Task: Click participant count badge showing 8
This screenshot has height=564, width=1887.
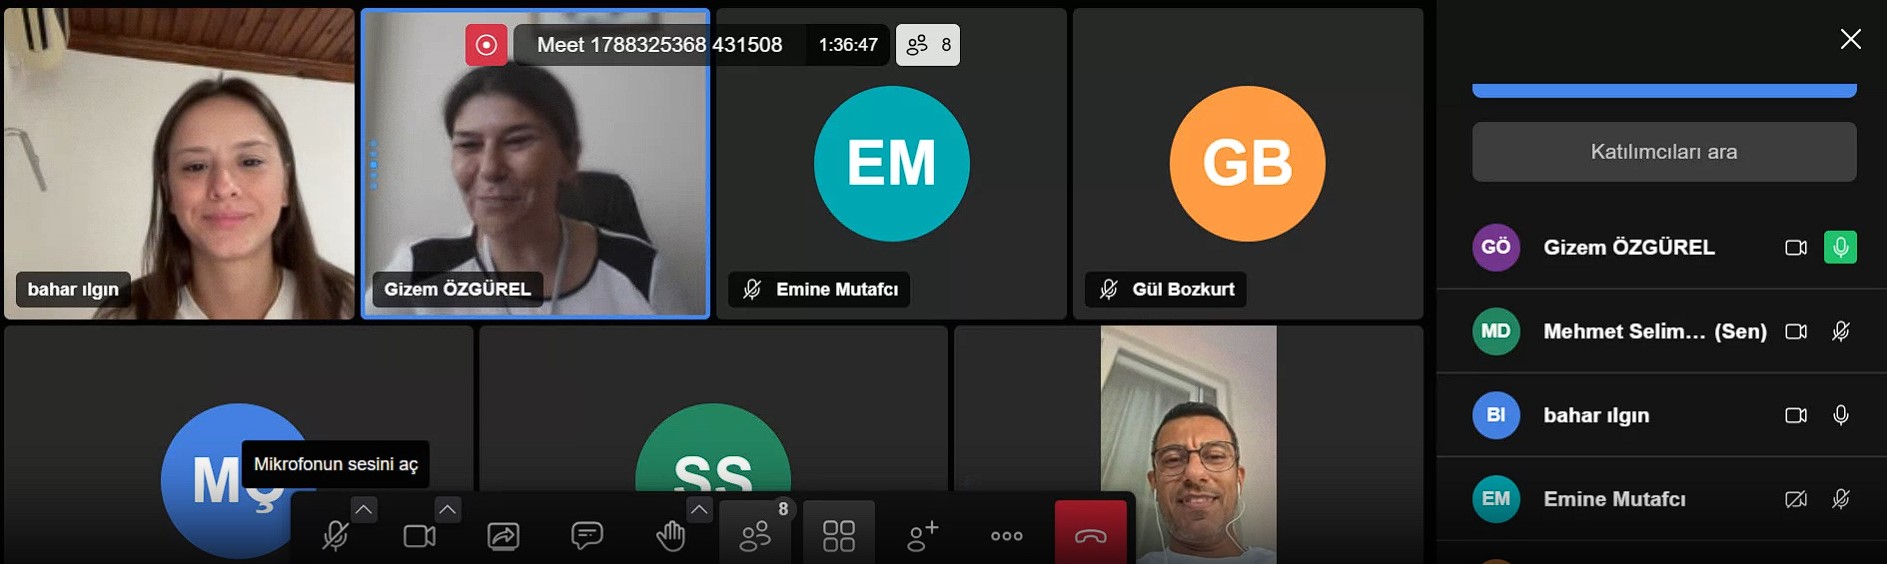Action: 928,45
